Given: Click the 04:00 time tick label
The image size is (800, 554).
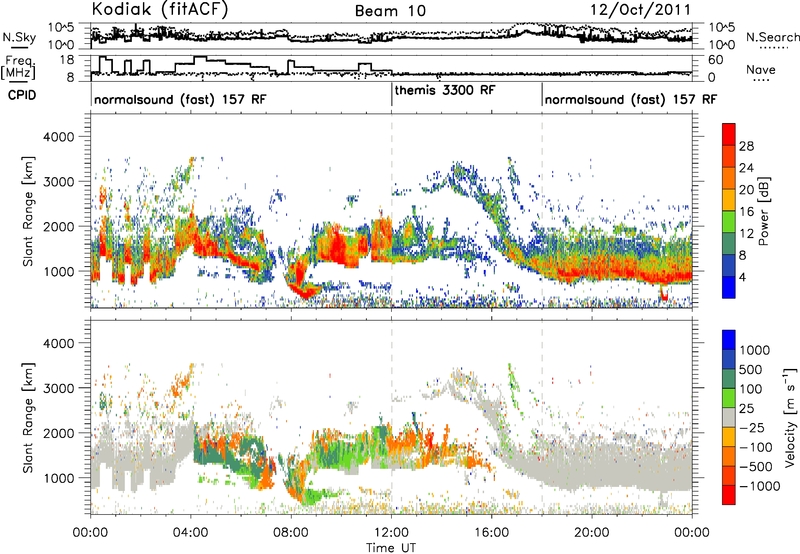Looking at the screenshot, I should pyautogui.click(x=191, y=533).
